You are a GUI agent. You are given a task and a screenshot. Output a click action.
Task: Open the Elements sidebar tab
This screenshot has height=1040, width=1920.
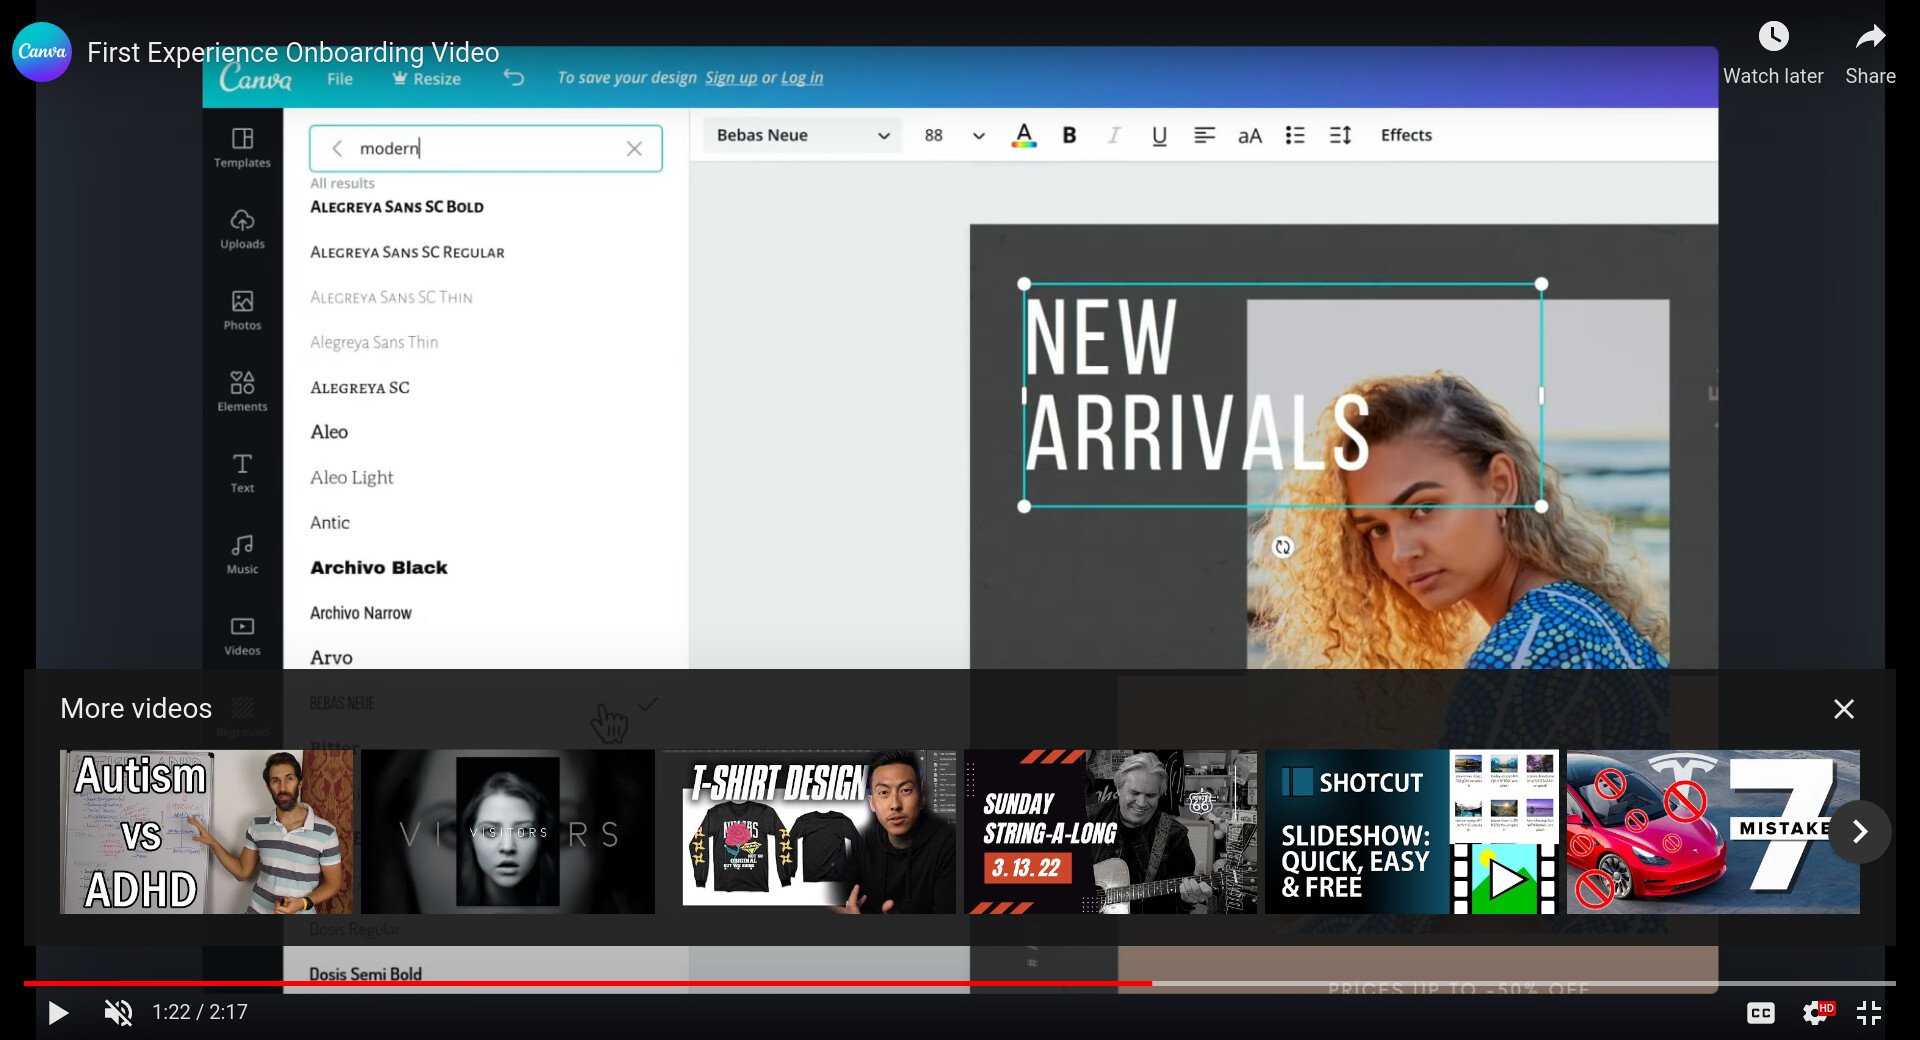coord(242,390)
